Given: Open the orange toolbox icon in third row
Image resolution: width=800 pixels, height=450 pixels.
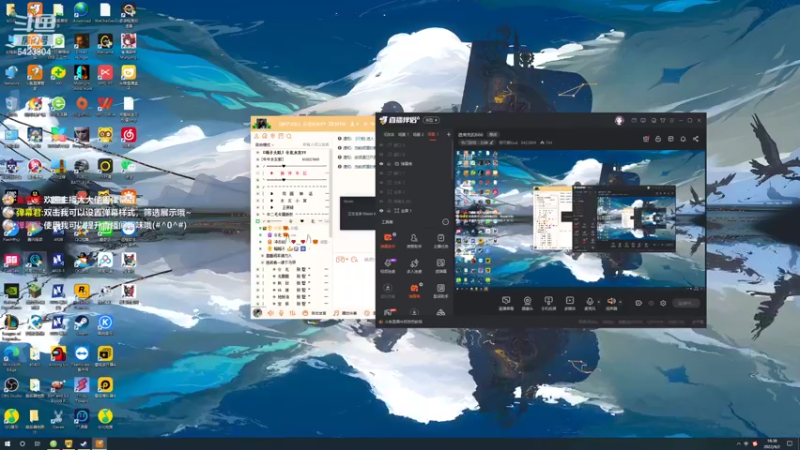Looking at the screenshot, I should [414, 291].
